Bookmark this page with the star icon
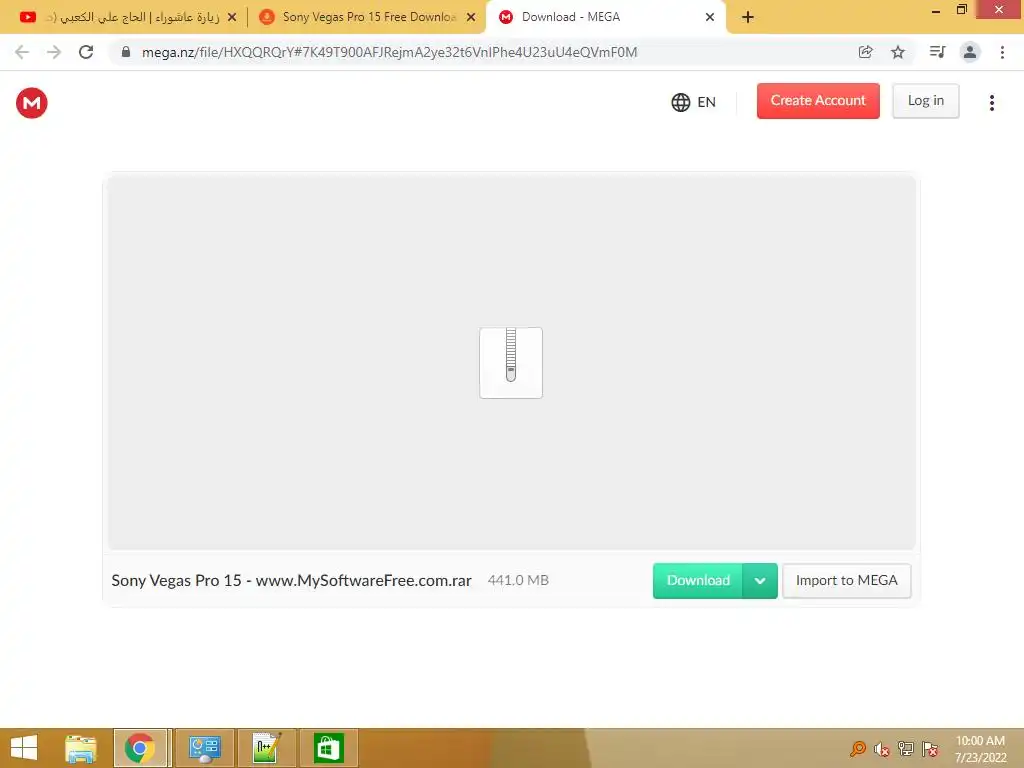1024x768 pixels. point(898,52)
